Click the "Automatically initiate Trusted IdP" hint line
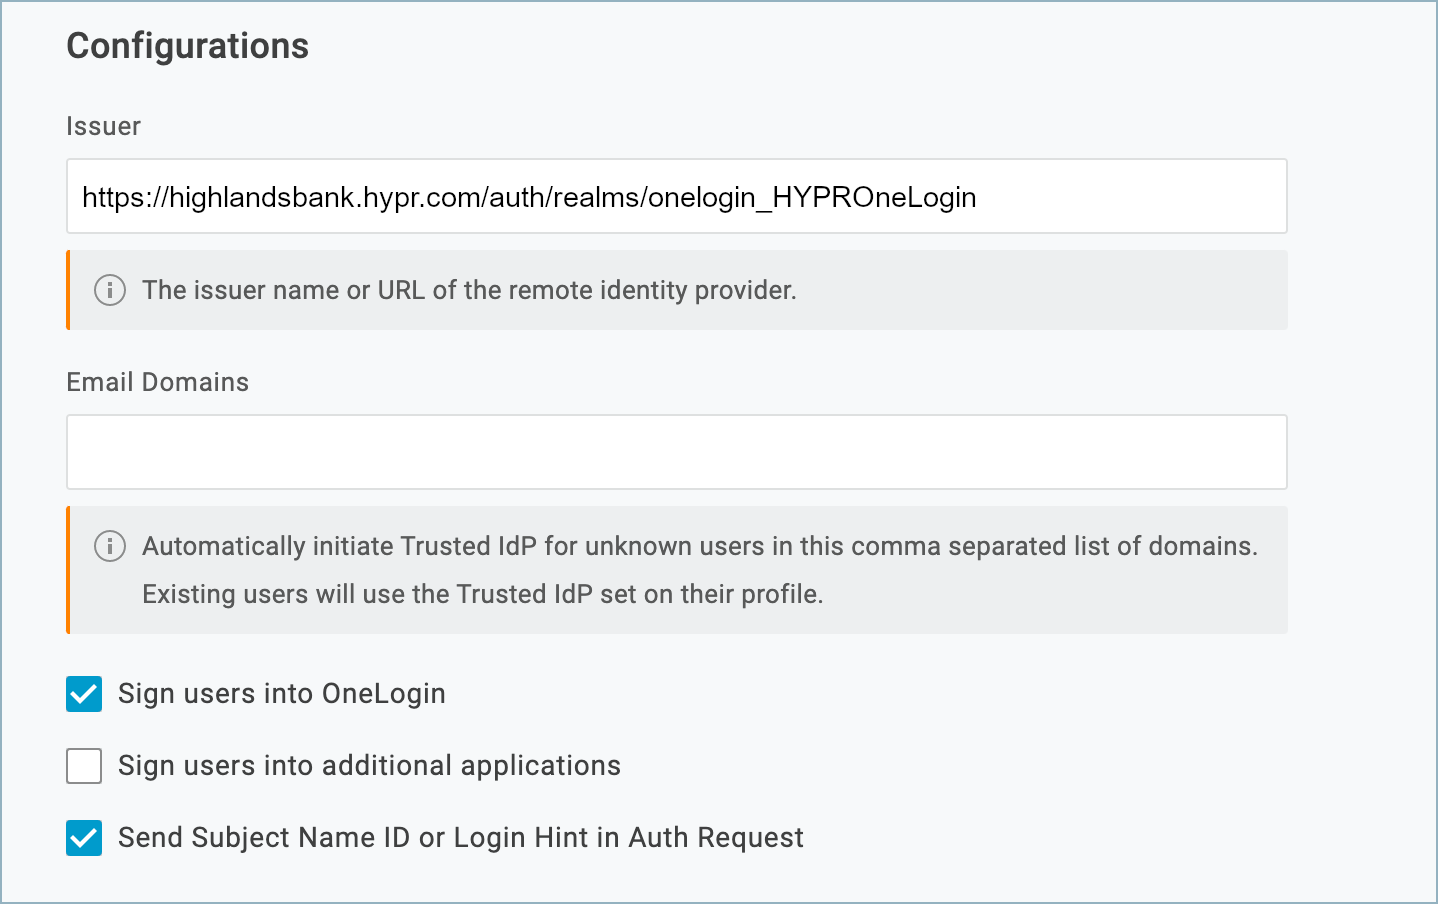Screen dimensions: 1438x904 coord(699,546)
